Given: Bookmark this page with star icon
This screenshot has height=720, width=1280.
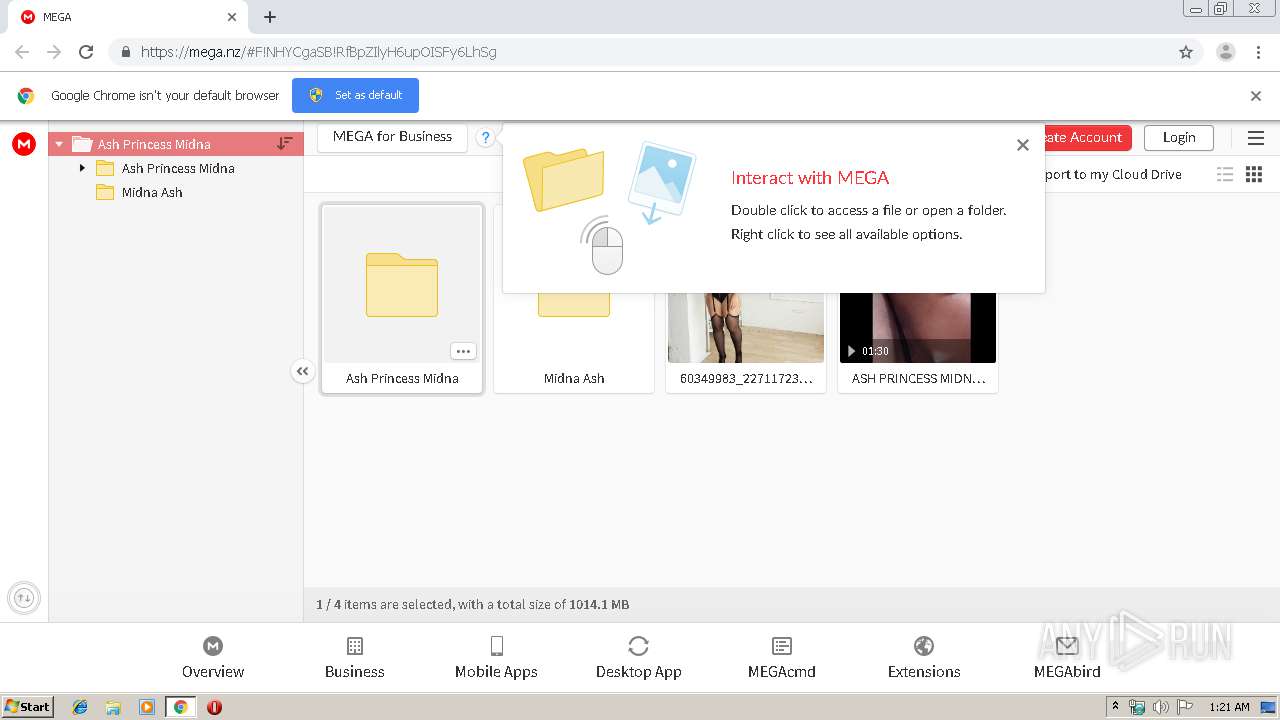Looking at the screenshot, I should (x=1186, y=52).
